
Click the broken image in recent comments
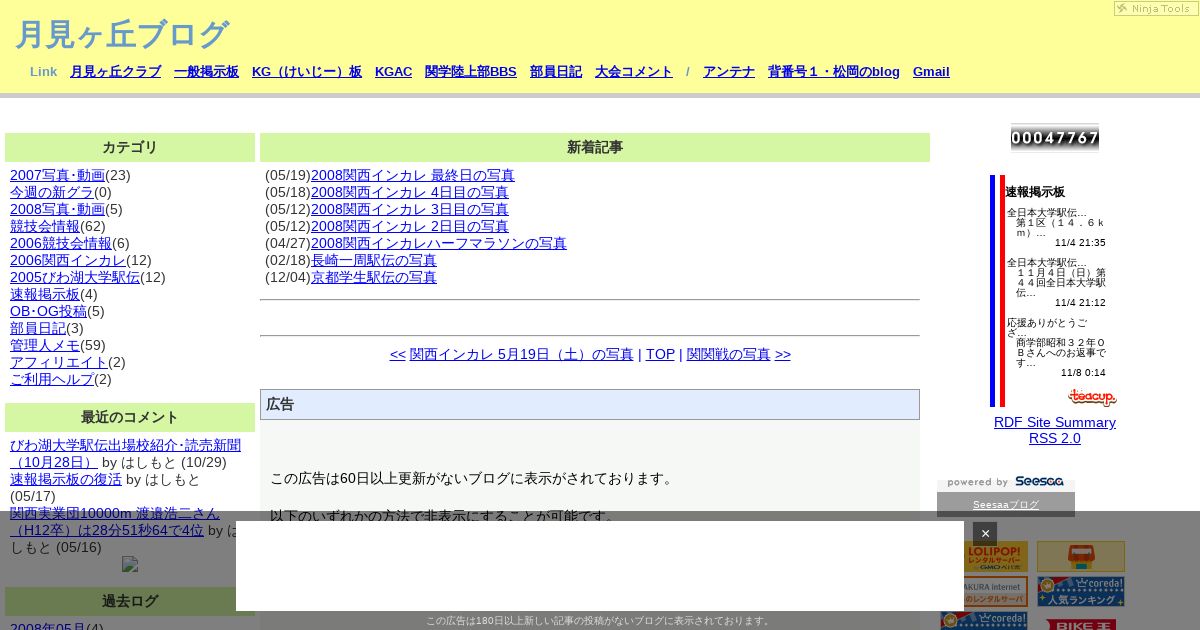130,564
